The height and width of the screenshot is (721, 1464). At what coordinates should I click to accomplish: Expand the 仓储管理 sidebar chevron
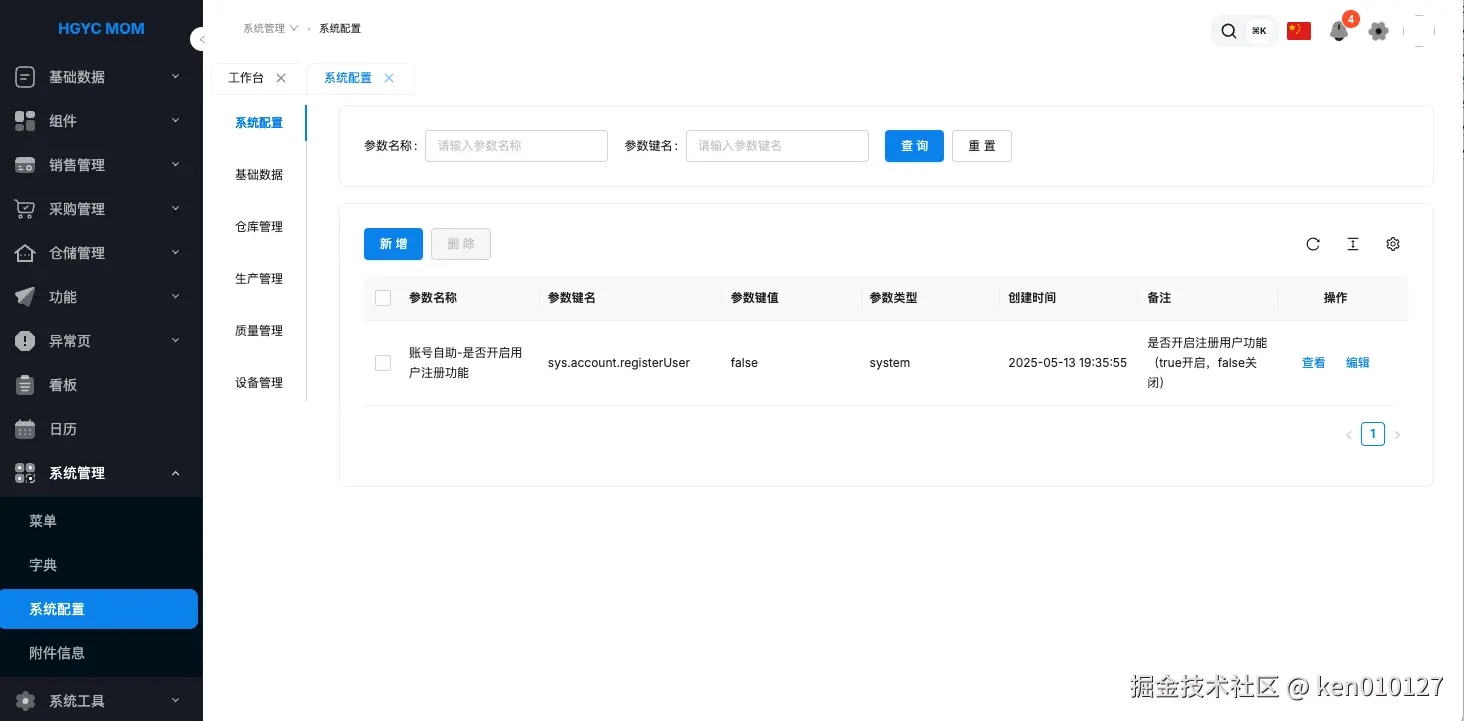[x=175, y=252]
